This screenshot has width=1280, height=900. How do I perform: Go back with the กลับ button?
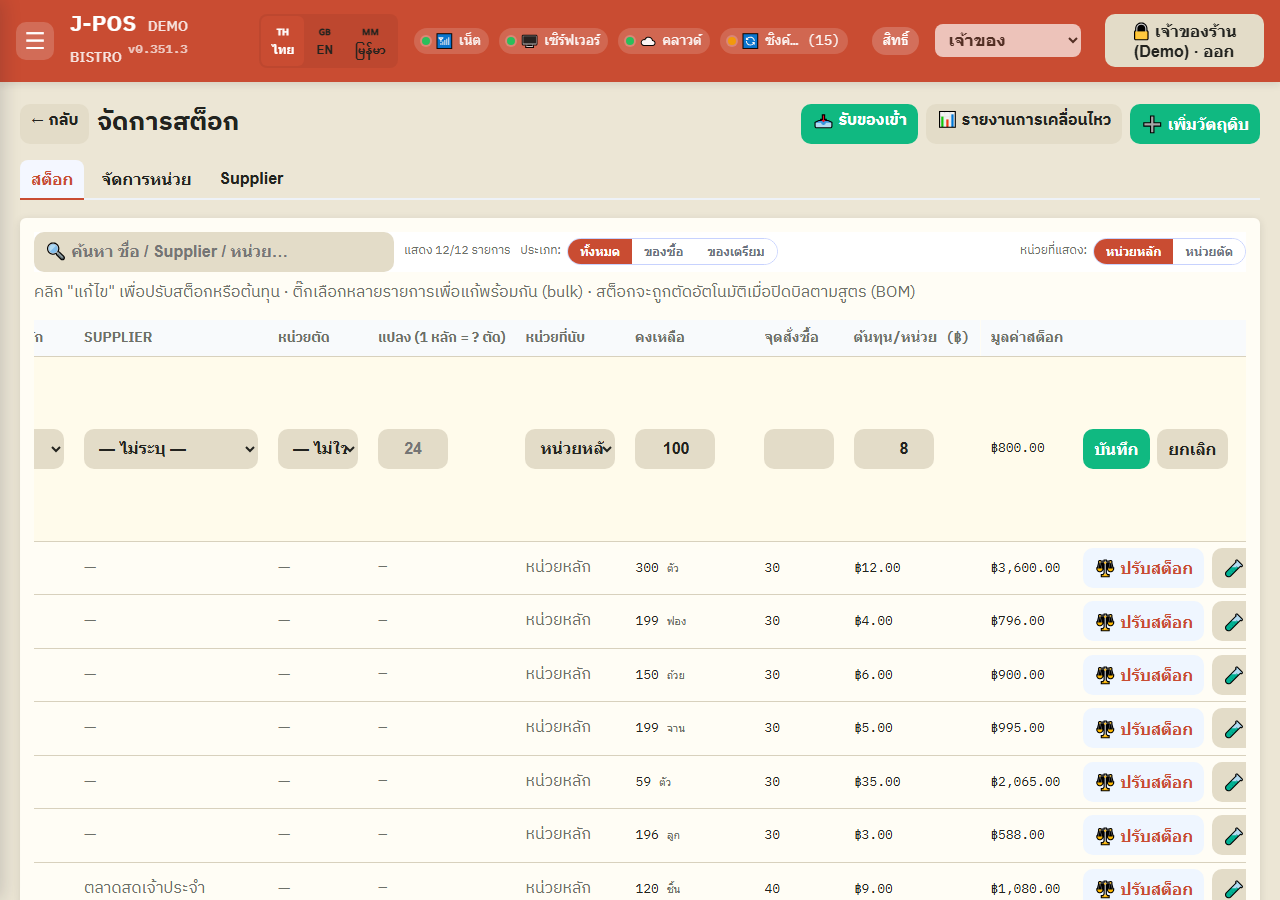pos(54,124)
